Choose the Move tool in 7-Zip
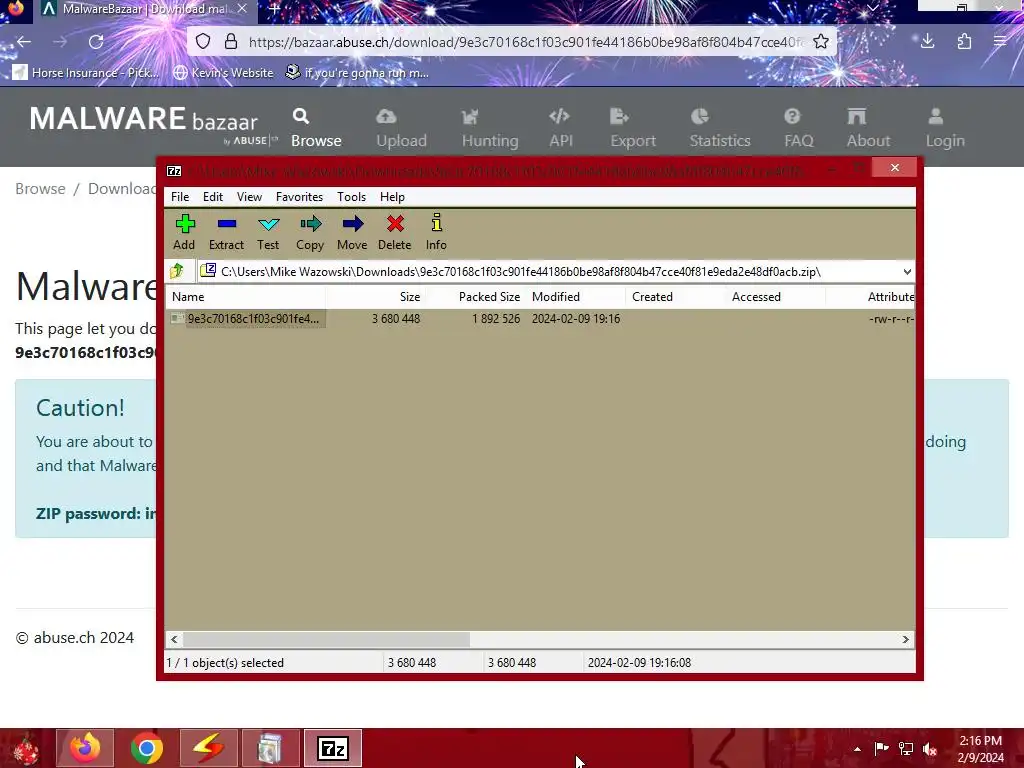The width and height of the screenshot is (1024, 768). coord(352,232)
